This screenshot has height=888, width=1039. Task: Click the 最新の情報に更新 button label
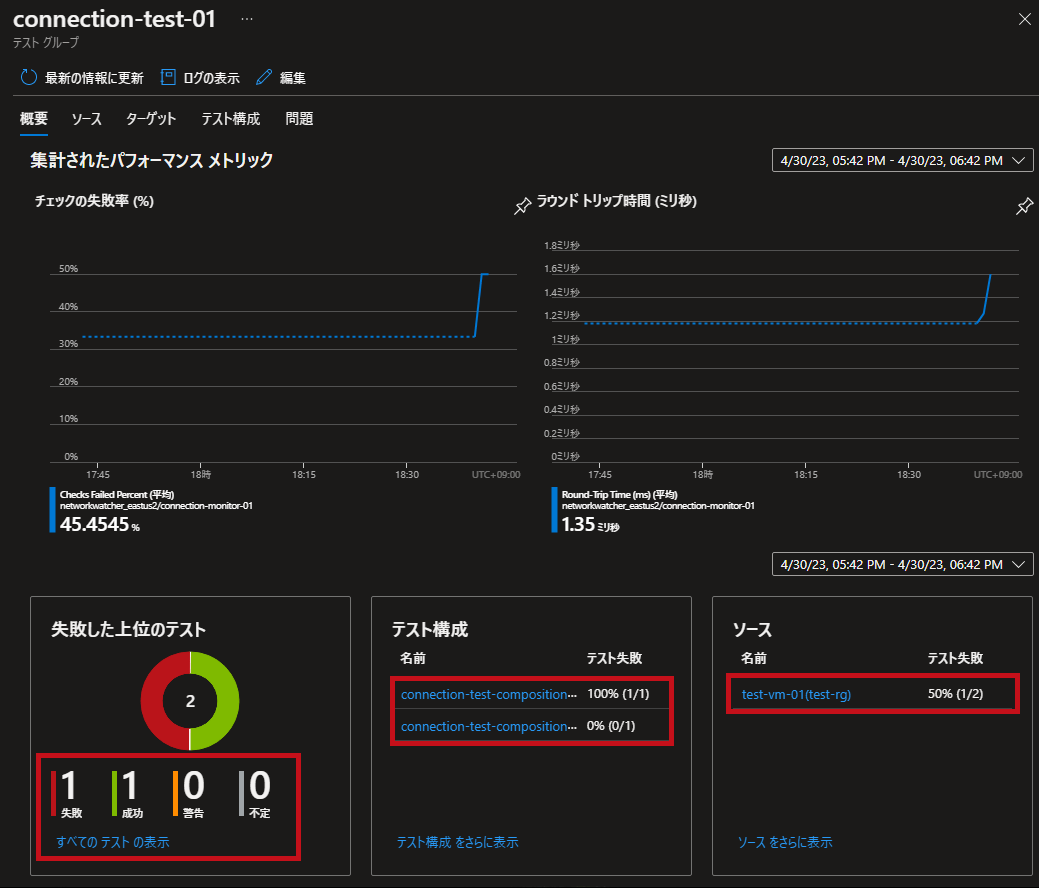[x=94, y=78]
